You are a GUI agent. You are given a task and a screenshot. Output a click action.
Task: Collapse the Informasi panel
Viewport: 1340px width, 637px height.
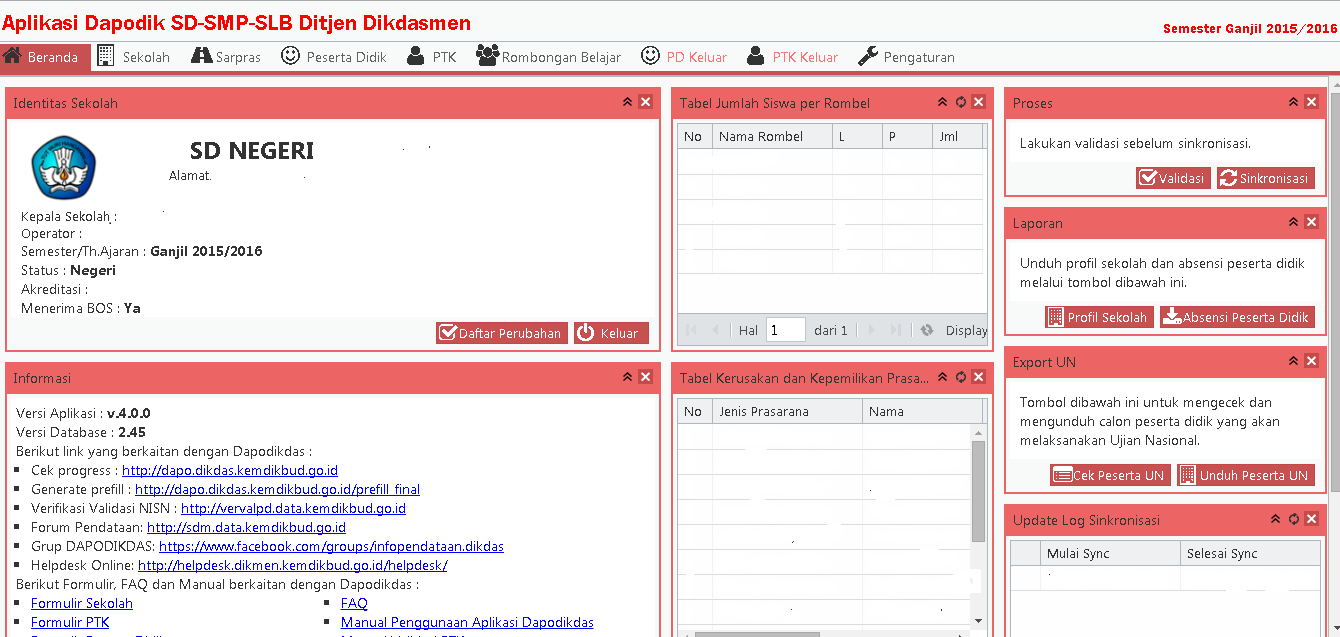(x=627, y=377)
